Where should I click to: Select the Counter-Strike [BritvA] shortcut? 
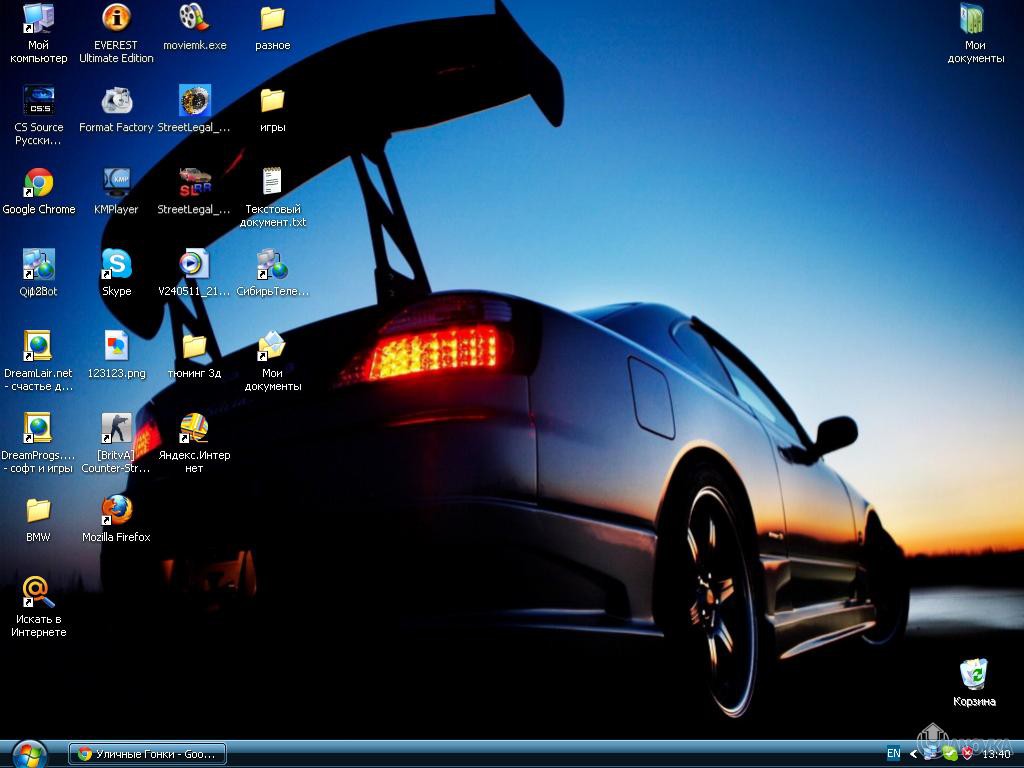(x=117, y=430)
